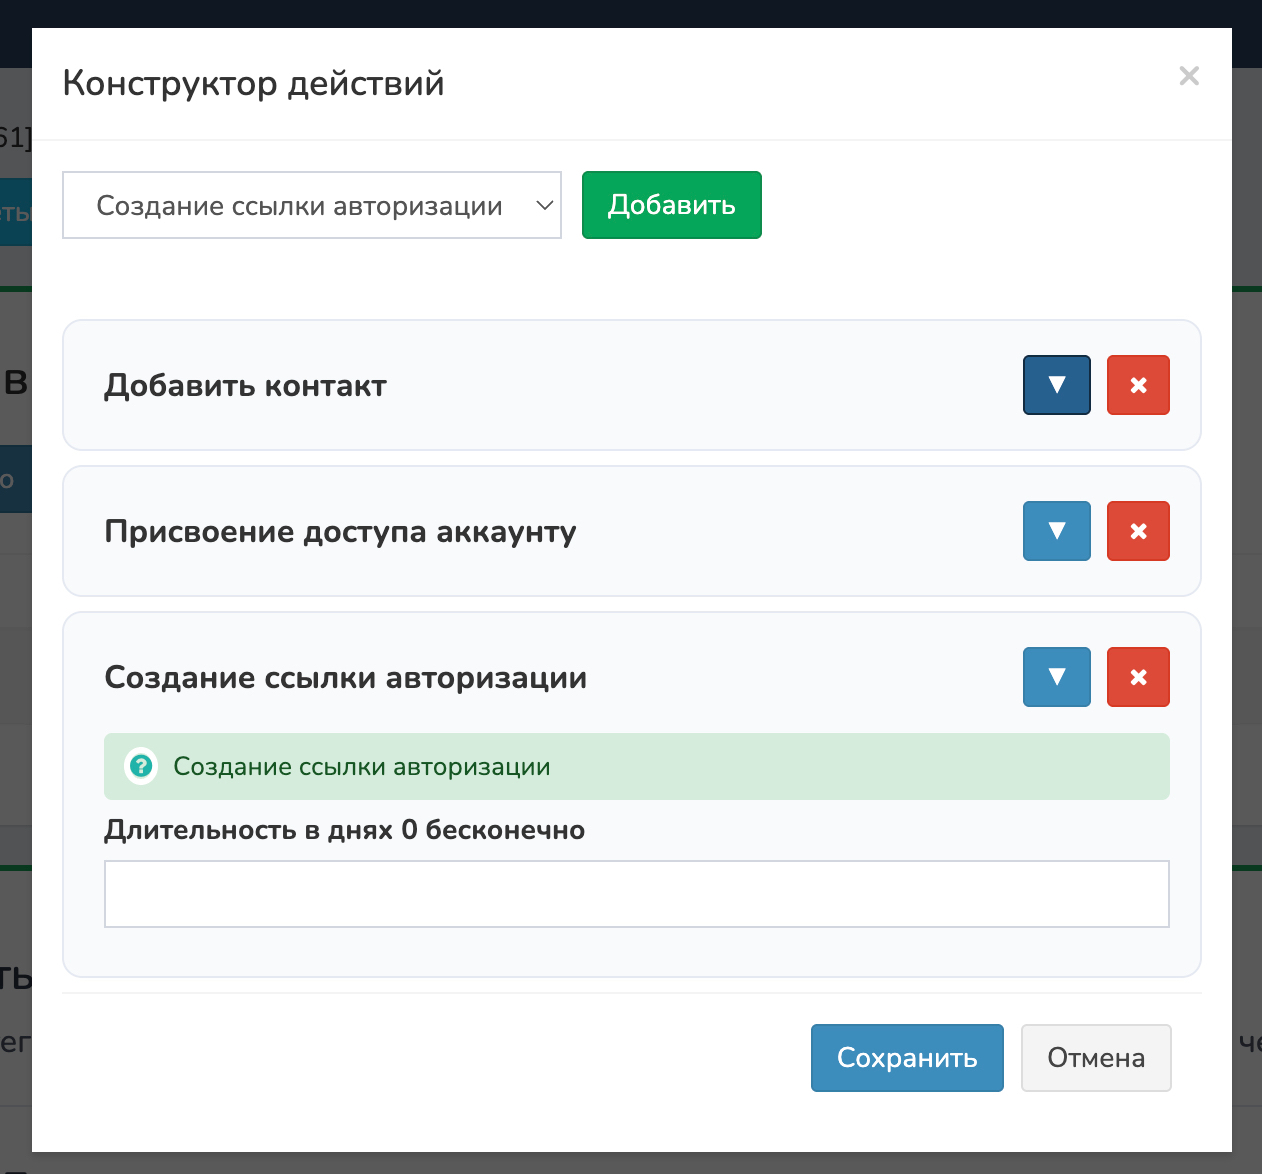Click the green Добавить button
Image resolution: width=1262 pixels, height=1174 pixels.
coord(671,205)
